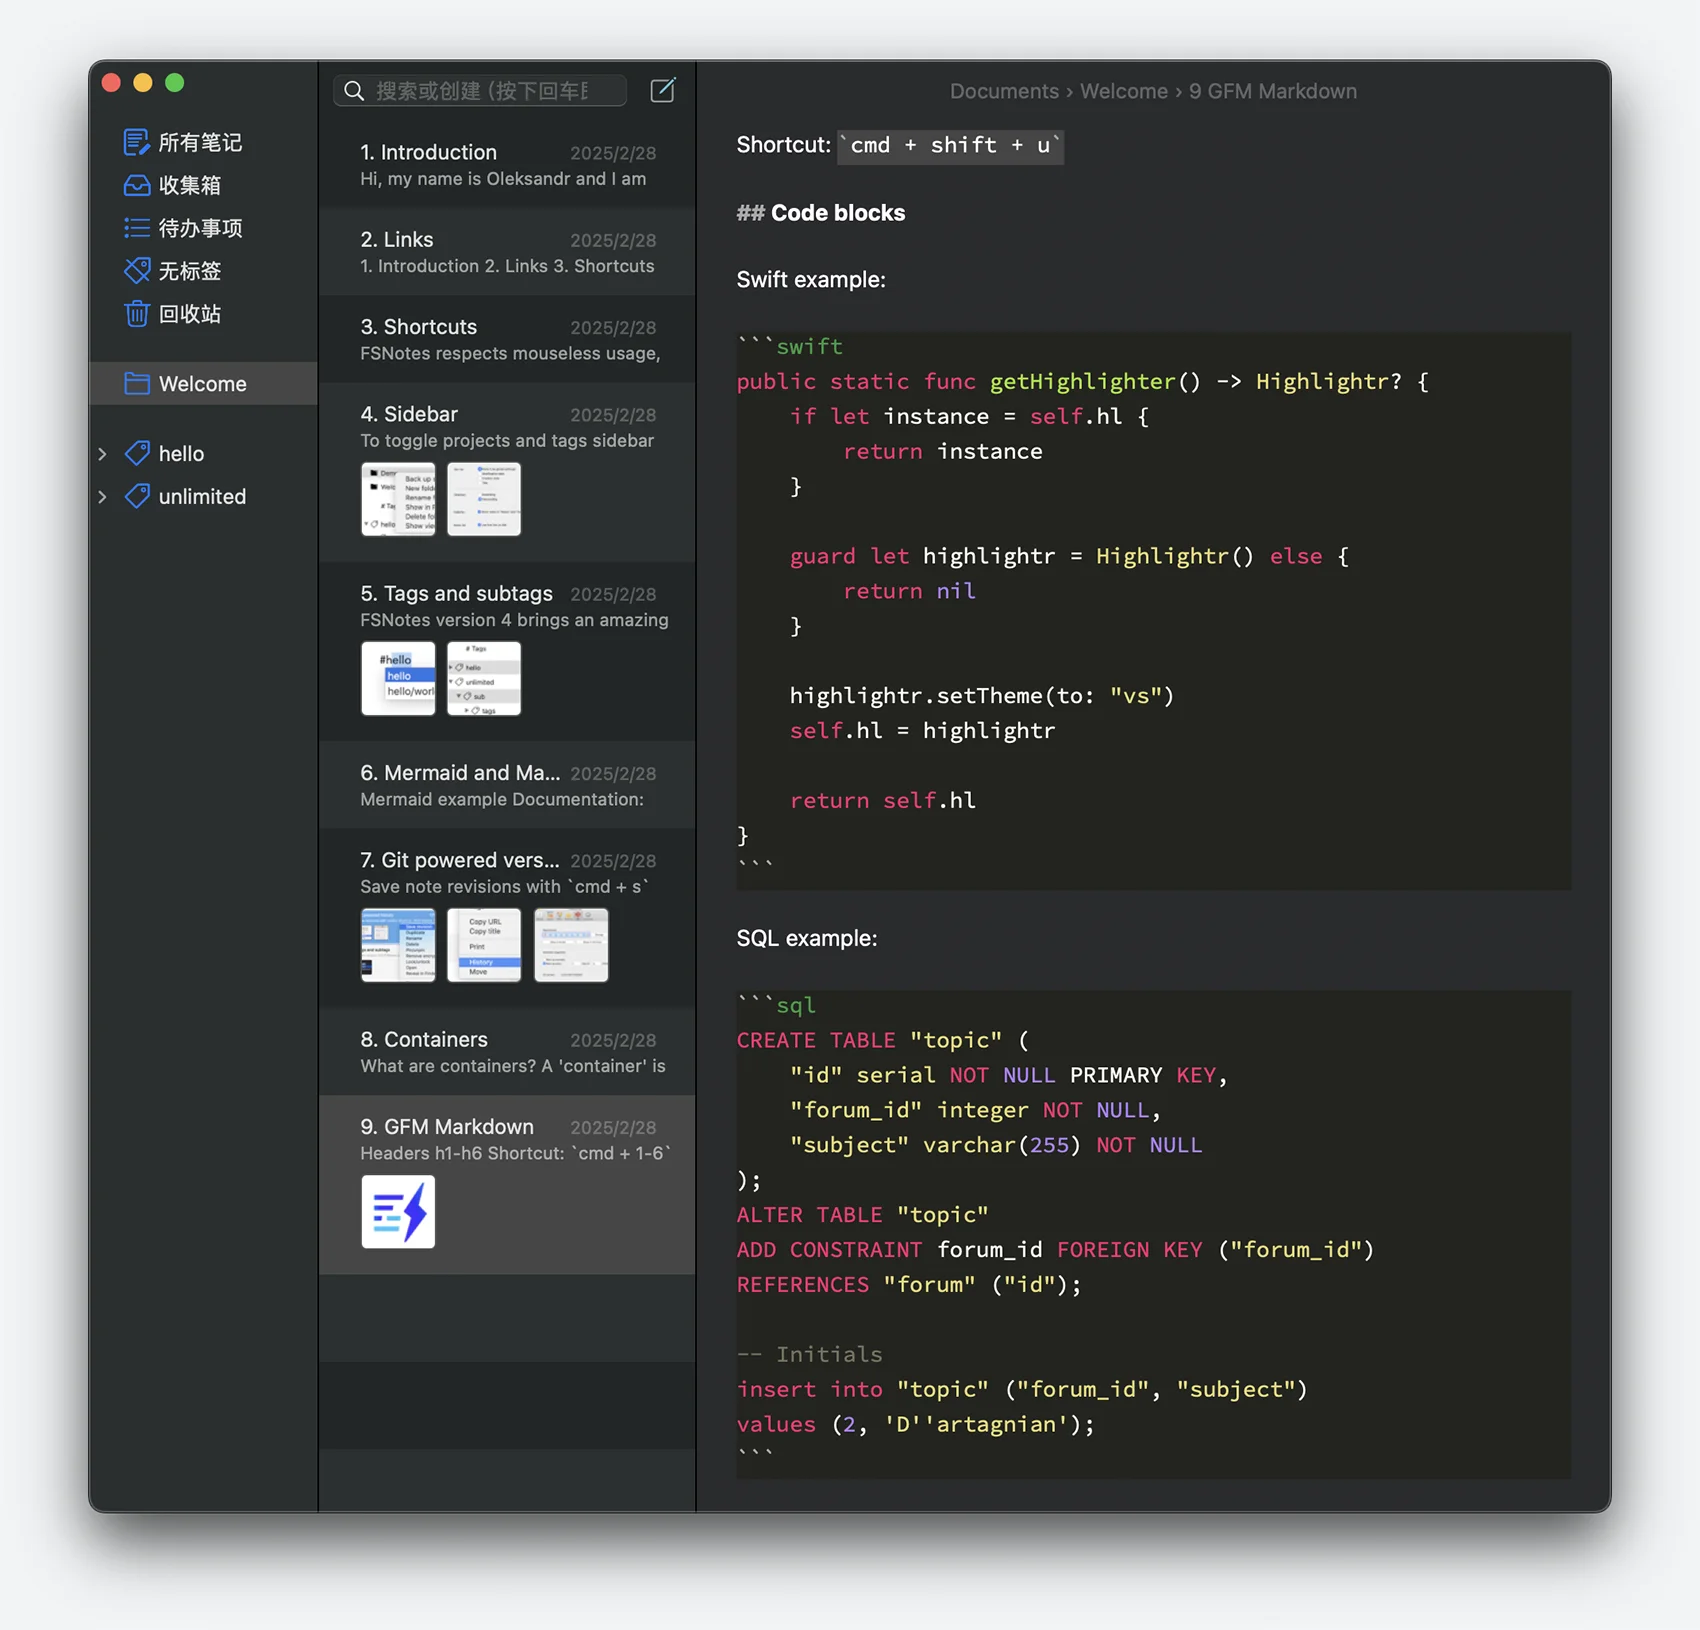Click third thumbnail in Git powered note
Viewport: 1700px width, 1630px height.
[571, 945]
